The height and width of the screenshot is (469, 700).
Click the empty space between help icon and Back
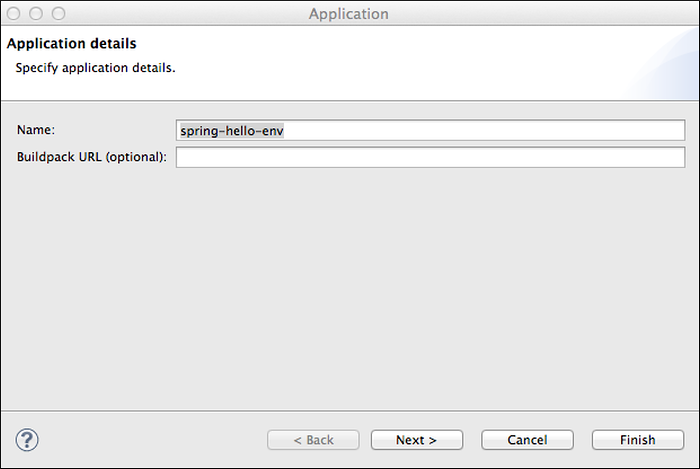(x=150, y=440)
